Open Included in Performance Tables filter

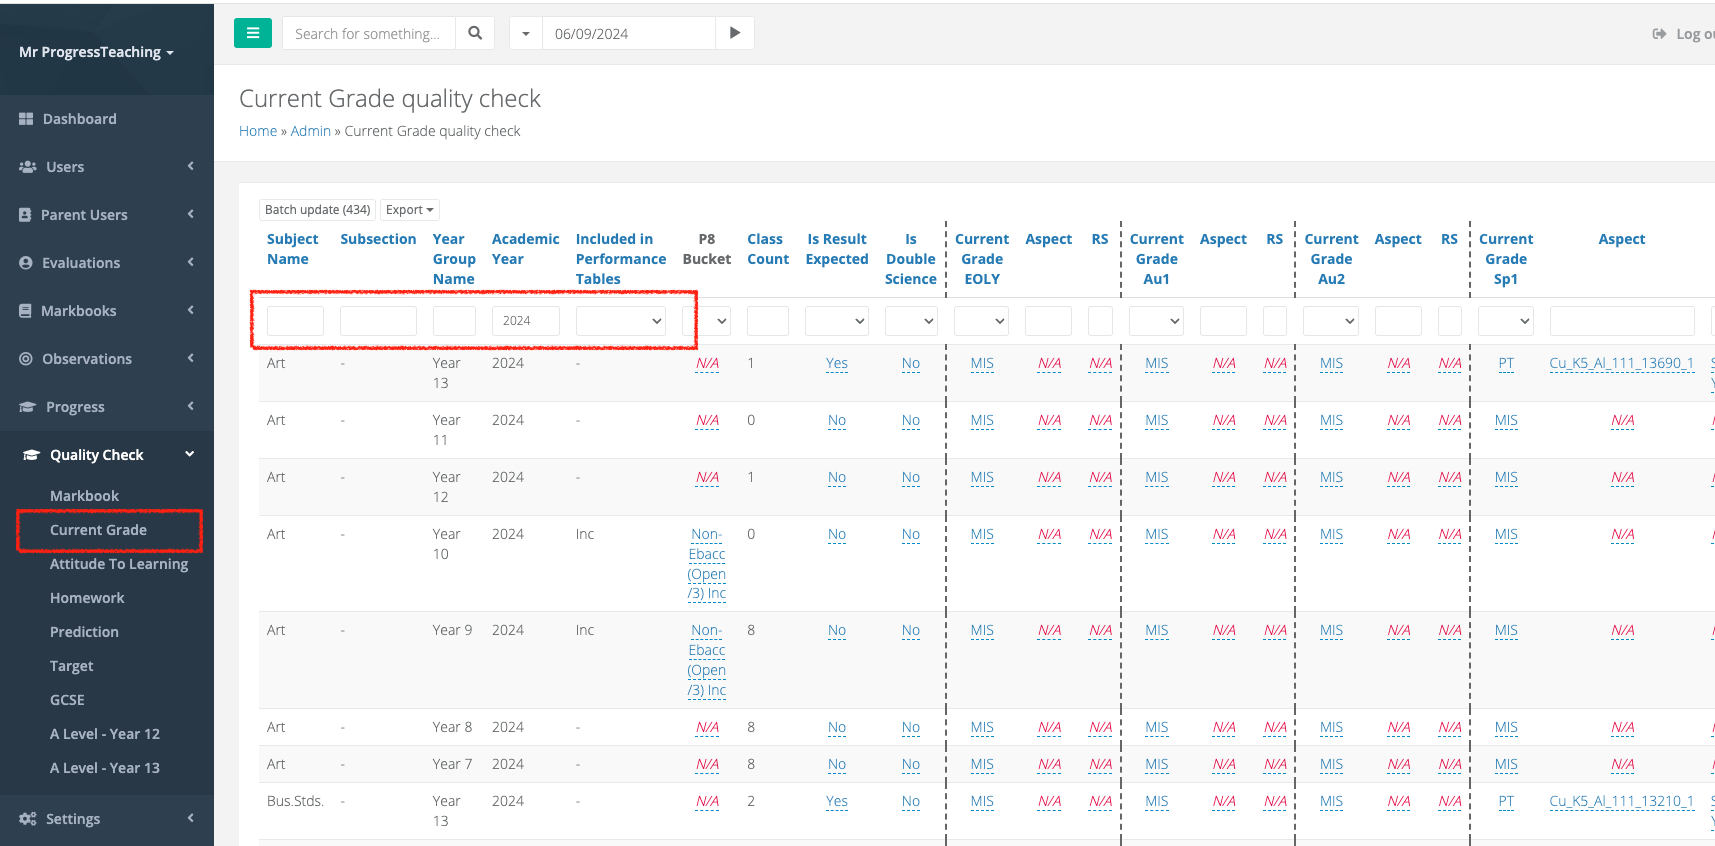[x=621, y=321]
